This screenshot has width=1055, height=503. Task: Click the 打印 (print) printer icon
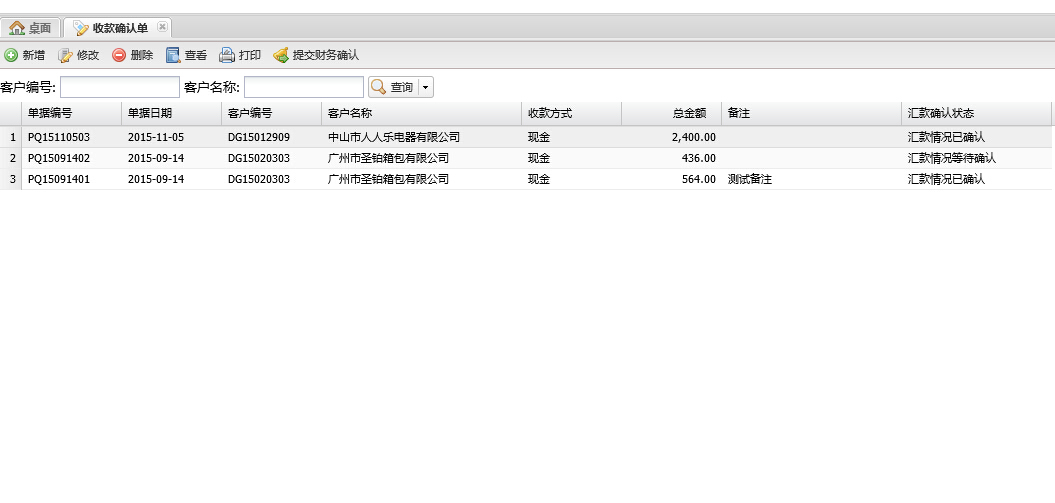(x=227, y=55)
